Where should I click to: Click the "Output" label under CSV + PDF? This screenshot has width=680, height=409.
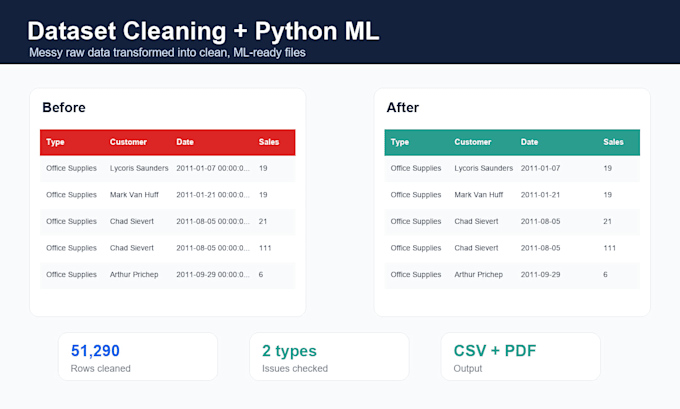(x=468, y=369)
